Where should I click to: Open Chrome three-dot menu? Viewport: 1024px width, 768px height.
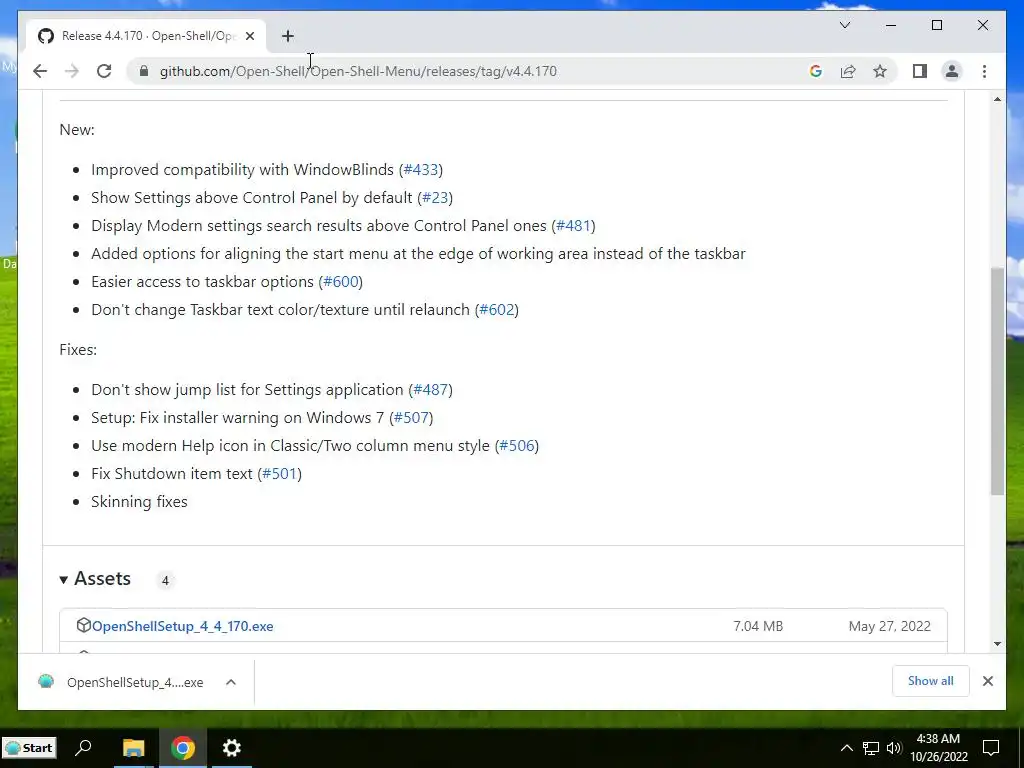tap(984, 71)
